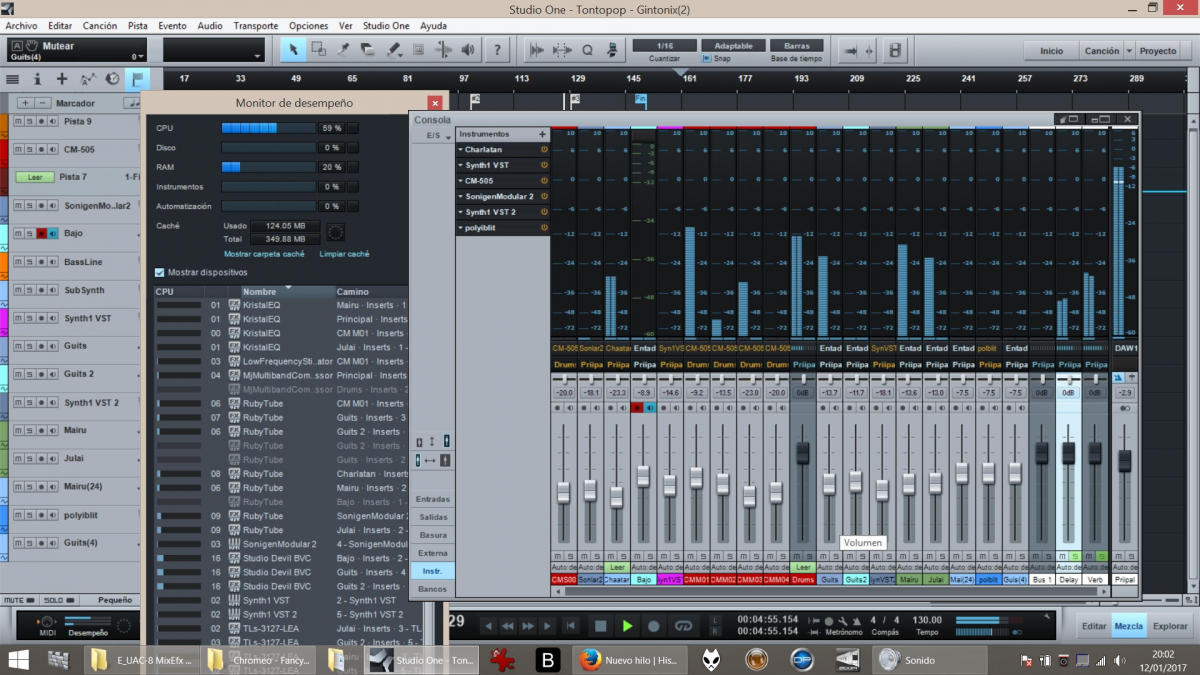This screenshot has height=675, width=1200.
Task: Show the automation view icon
Action: [87, 79]
